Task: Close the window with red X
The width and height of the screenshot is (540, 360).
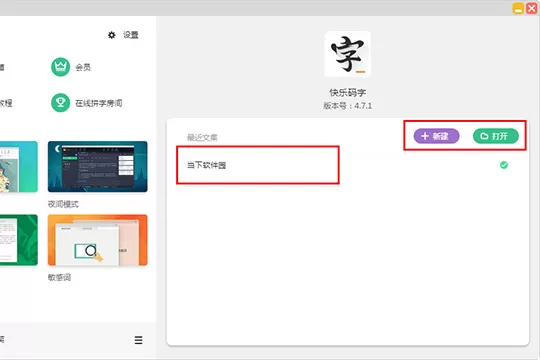Action: click(x=532, y=8)
